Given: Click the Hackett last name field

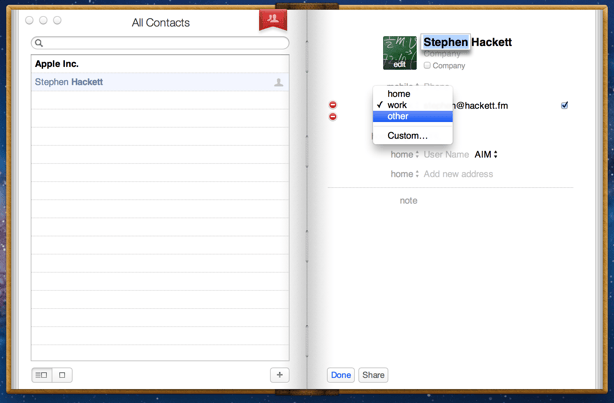Looking at the screenshot, I should click(x=492, y=42).
